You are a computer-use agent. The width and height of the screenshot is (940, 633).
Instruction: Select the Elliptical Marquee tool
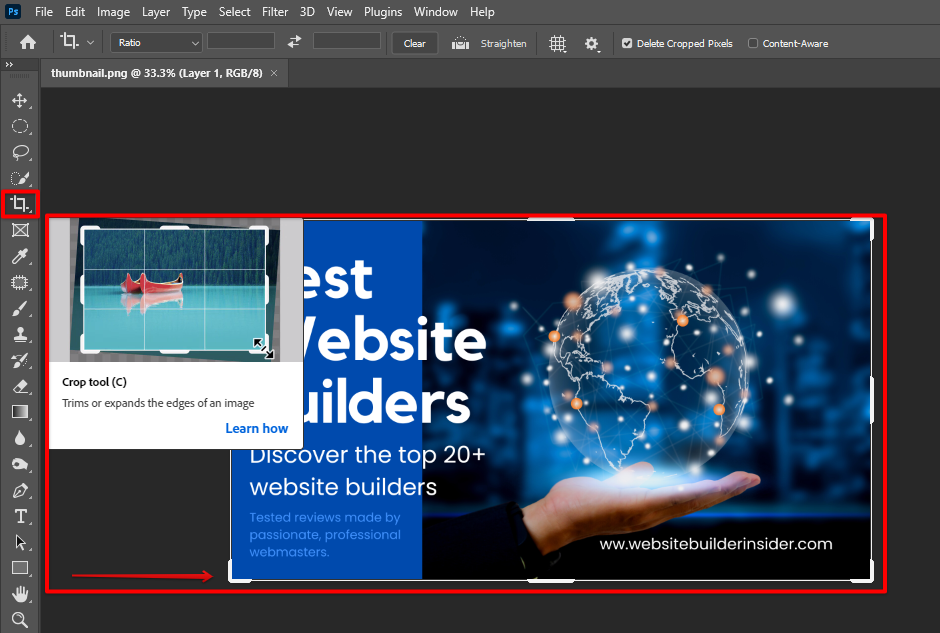[x=20, y=126]
